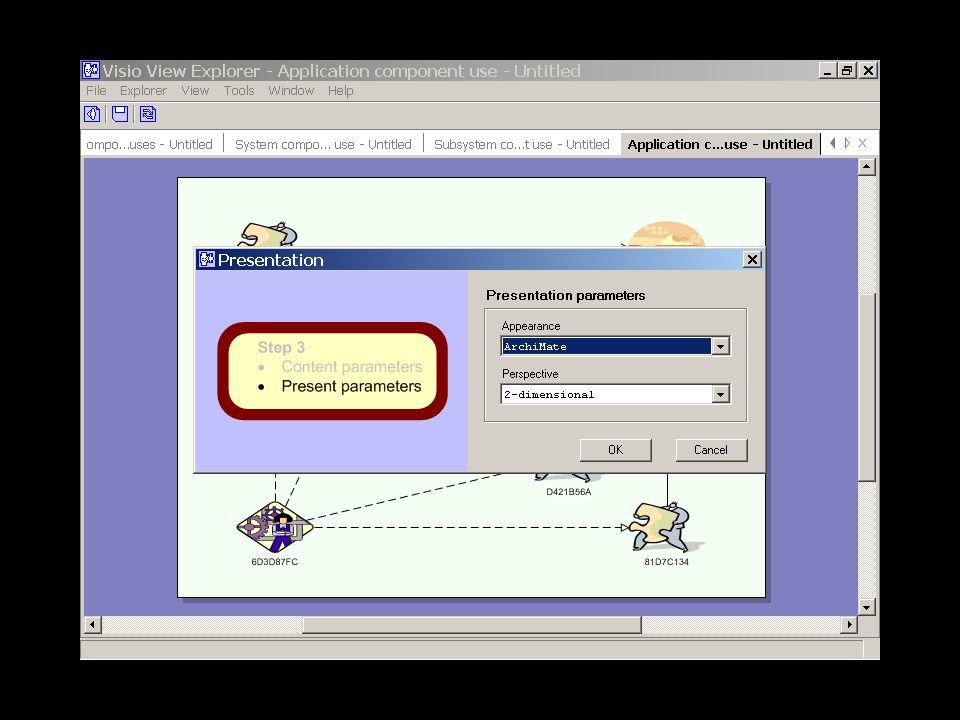Select the orange round shape at top right of diagram
Screen dimensions: 960x720
coord(666,234)
